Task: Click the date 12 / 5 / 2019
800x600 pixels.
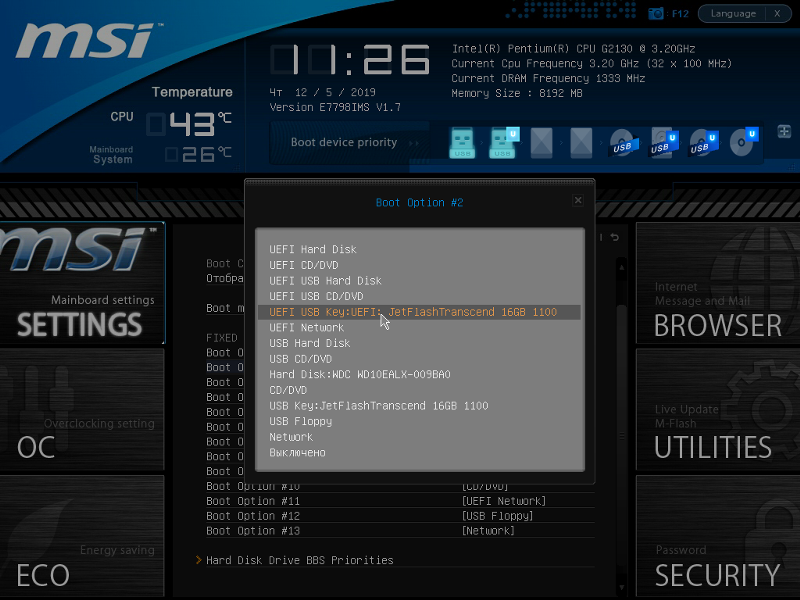Action: tap(335, 92)
